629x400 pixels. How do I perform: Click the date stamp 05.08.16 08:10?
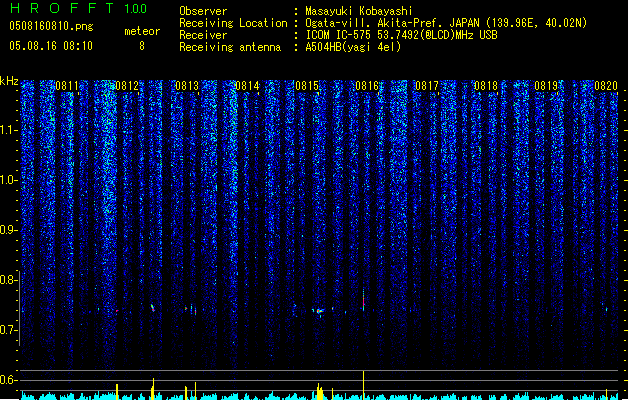click(51, 46)
